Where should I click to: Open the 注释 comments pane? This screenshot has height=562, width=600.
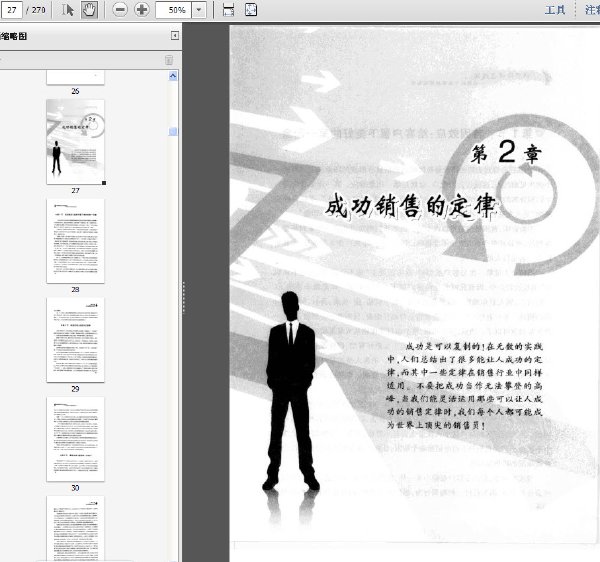click(x=592, y=10)
